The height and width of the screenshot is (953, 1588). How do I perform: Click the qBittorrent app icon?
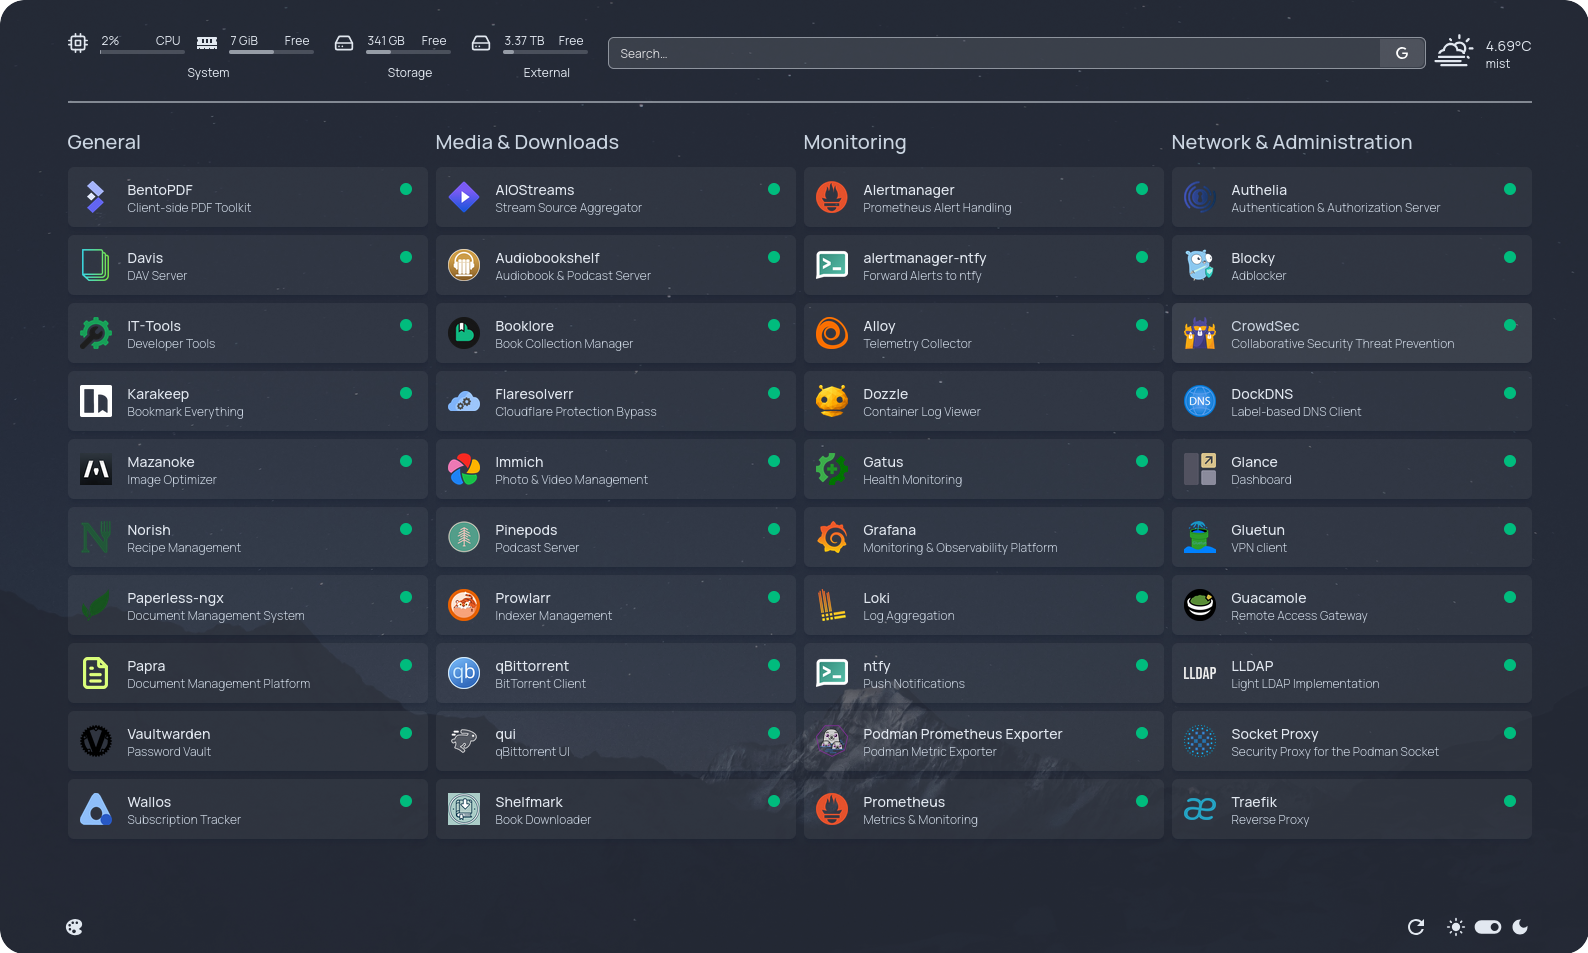[463, 673]
